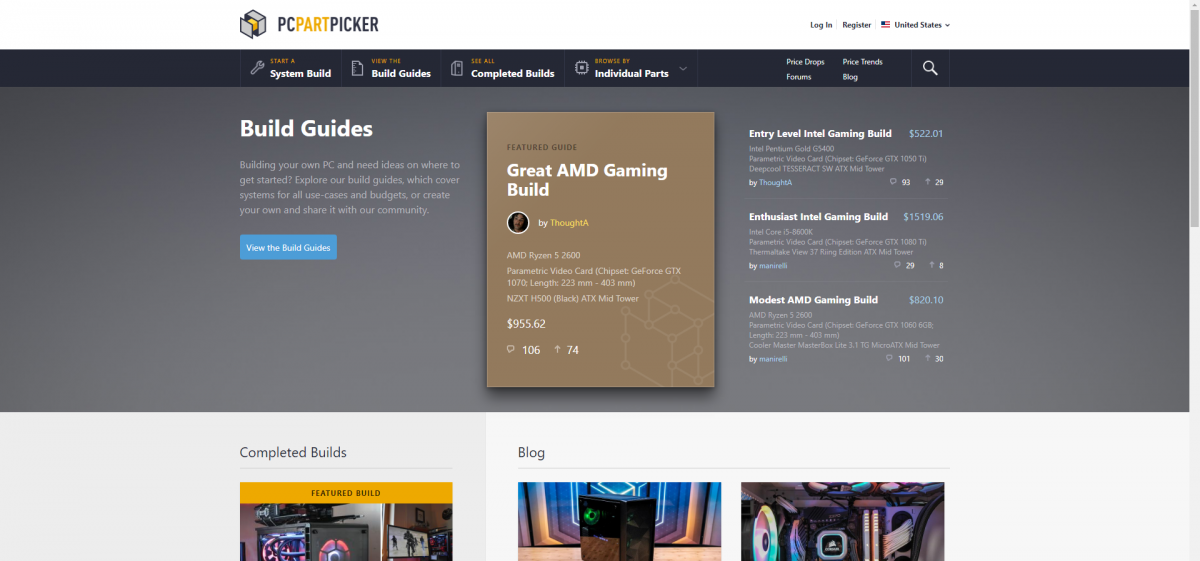Click comment icon for Entry Level Intel build
The image size is (1200, 561).
tap(893, 182)
